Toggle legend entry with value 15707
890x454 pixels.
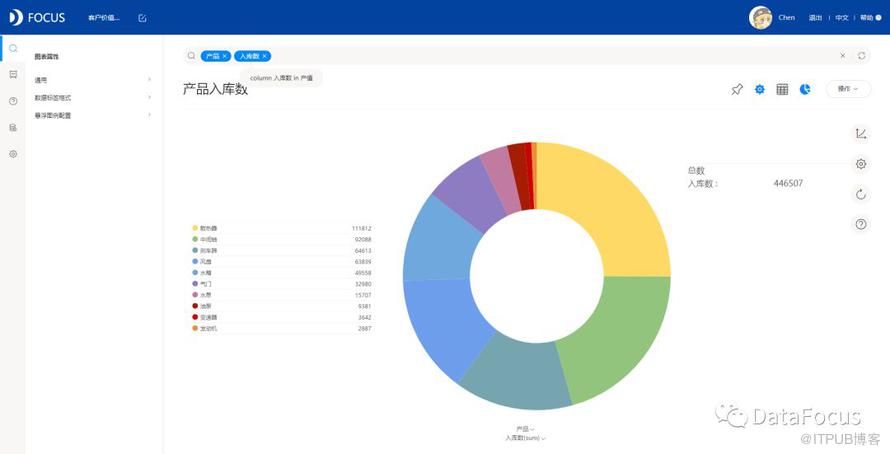tap(282, 295)
